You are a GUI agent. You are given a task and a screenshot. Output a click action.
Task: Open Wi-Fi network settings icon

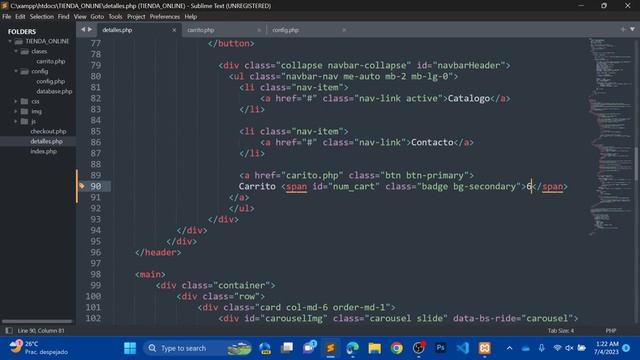point(557,348)
